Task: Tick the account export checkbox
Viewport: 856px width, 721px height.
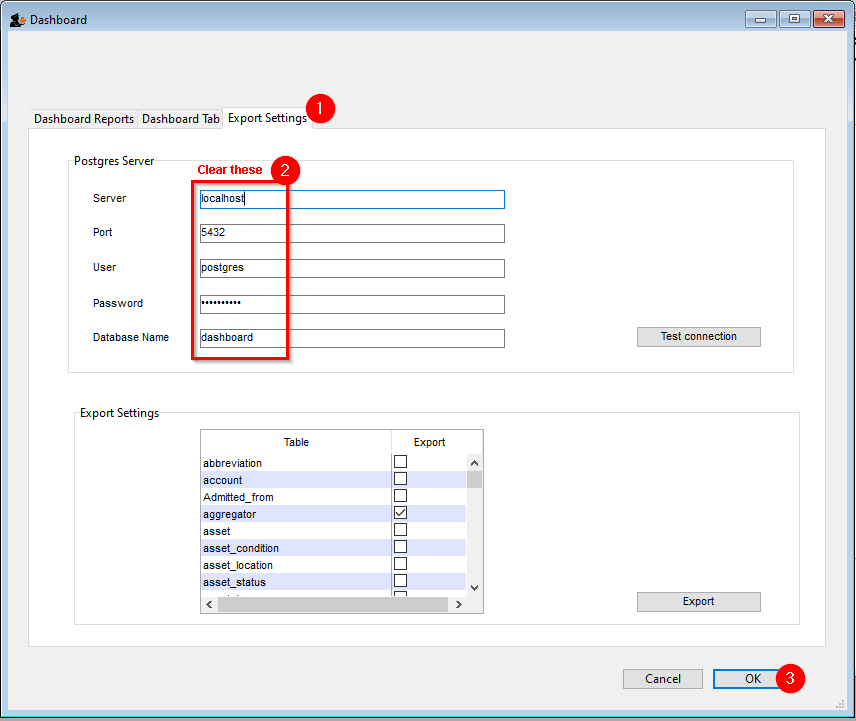Action: (400, 479)
